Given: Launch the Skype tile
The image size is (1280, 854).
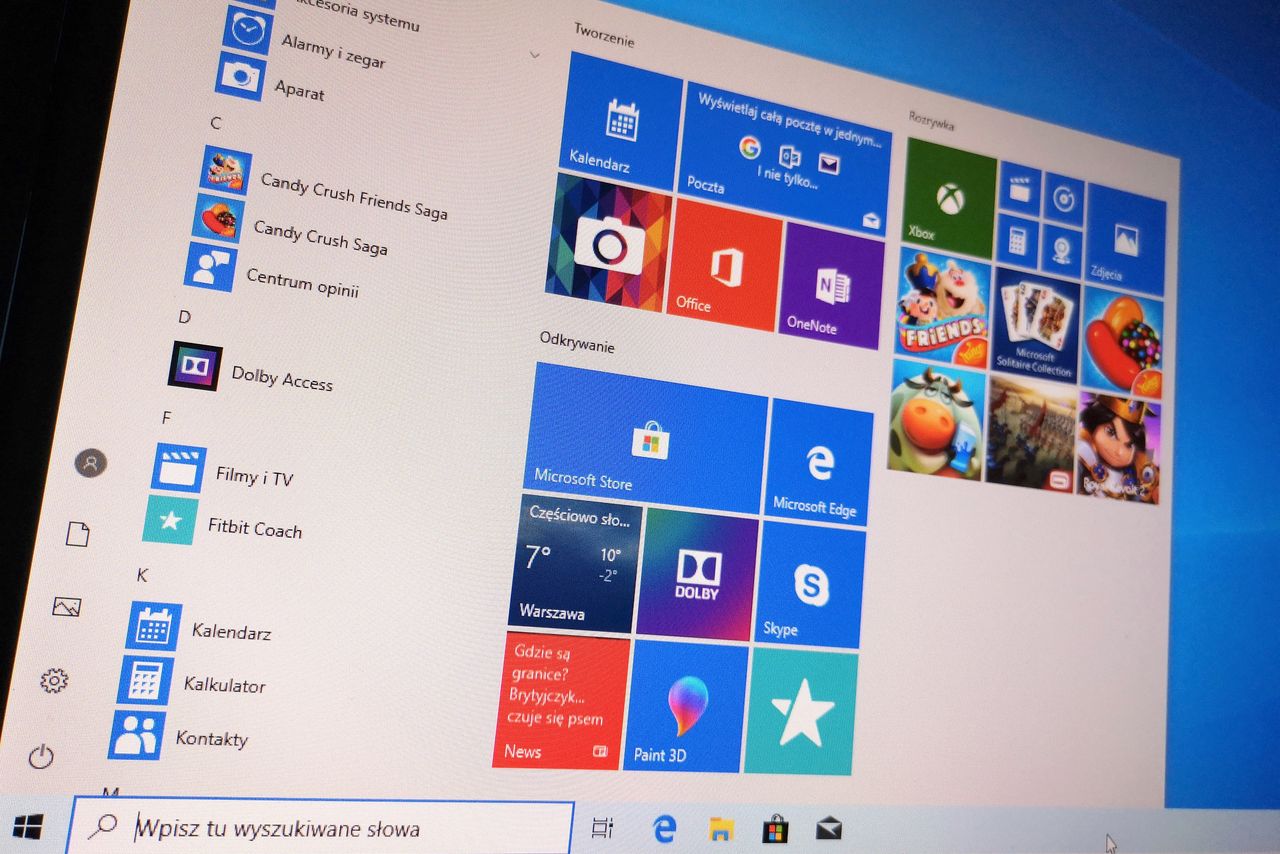Looking at the screenshot, I should pyautogui.click(x=808, y=585).
